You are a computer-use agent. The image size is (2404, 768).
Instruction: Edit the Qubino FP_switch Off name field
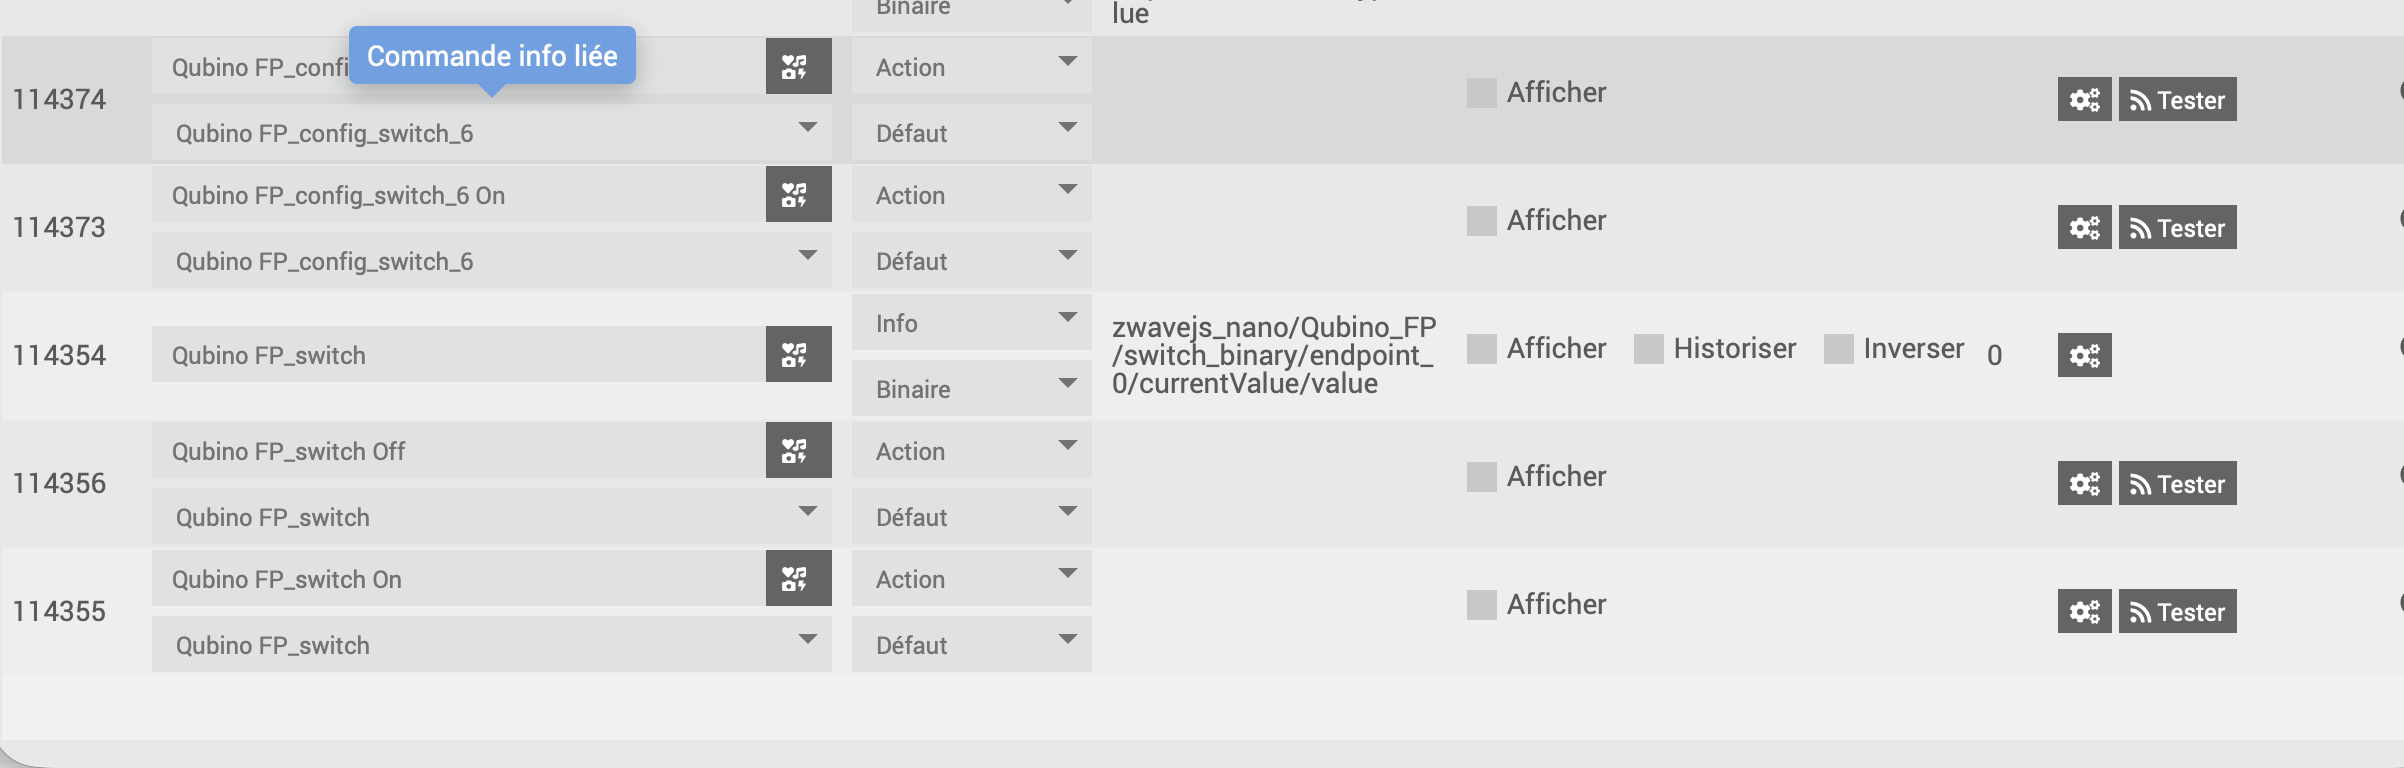(x=459, y=450)
